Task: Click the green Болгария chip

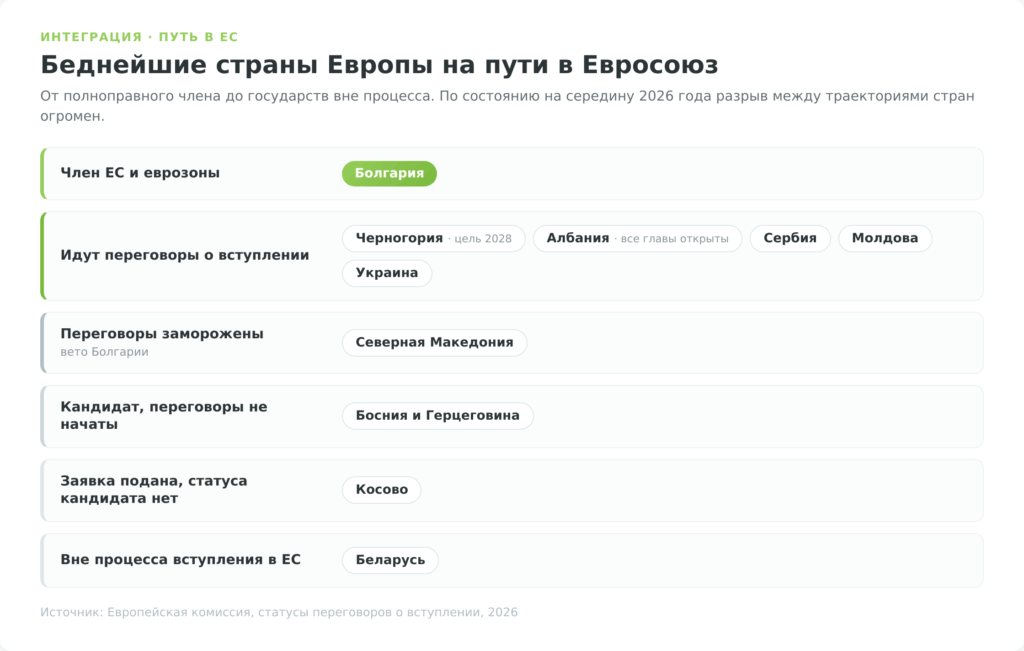Action: (389, 174)
